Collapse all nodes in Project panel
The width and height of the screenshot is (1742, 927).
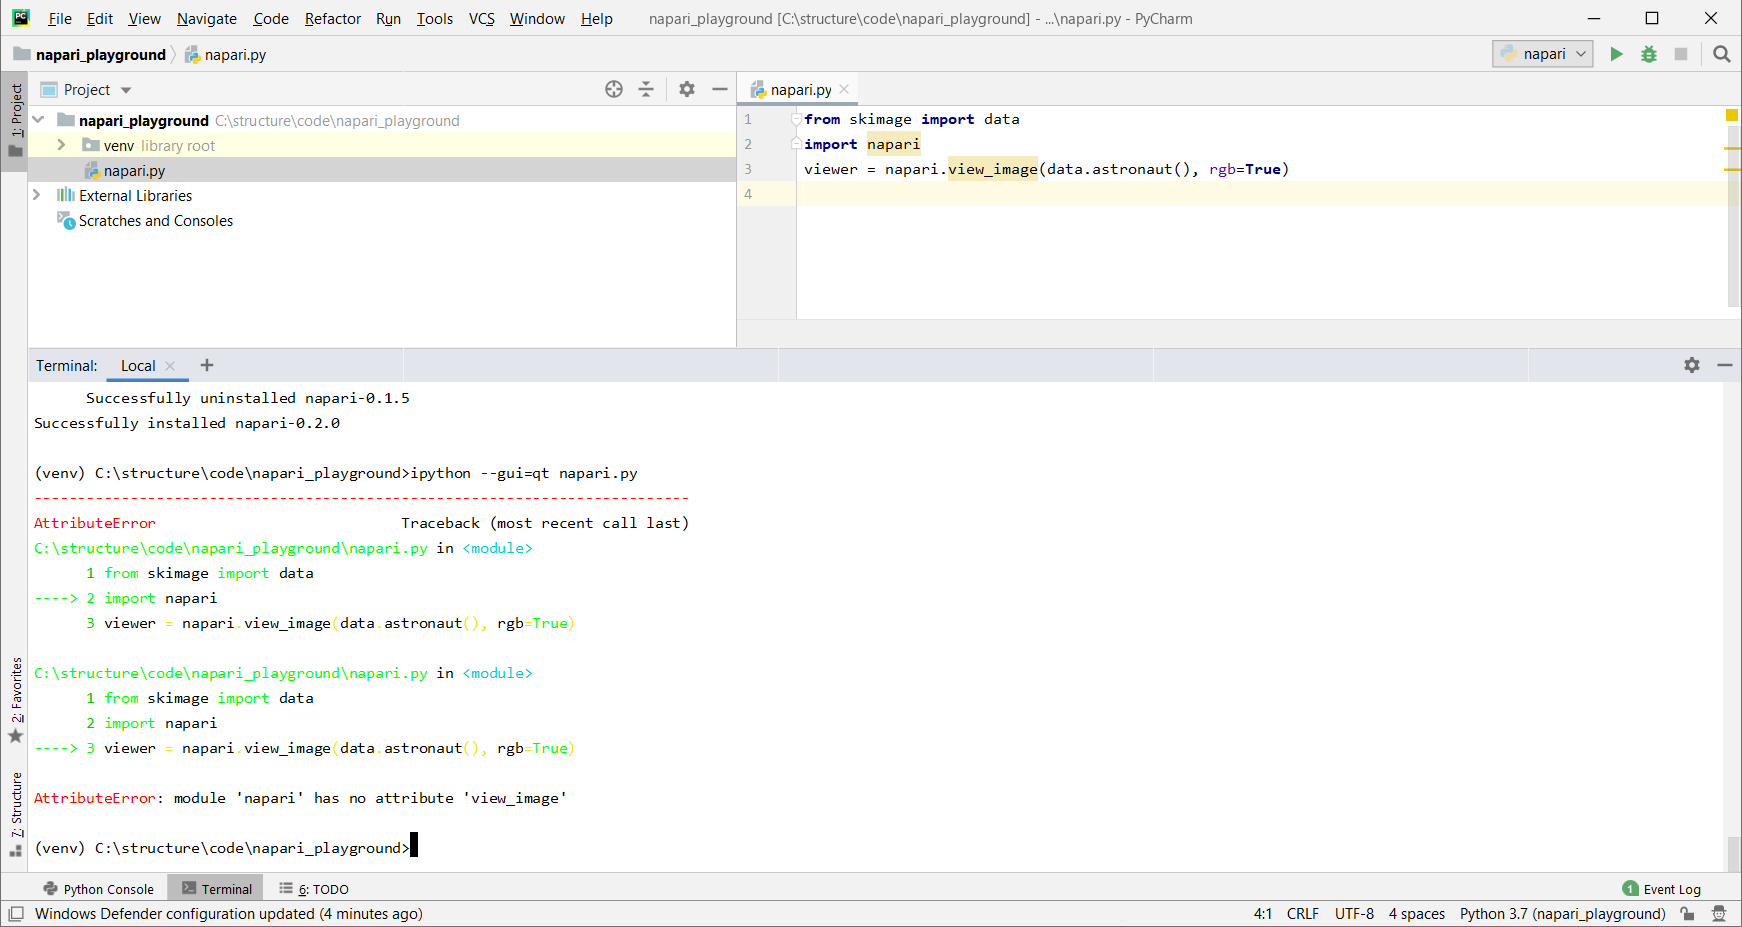(x=646, y=89)
